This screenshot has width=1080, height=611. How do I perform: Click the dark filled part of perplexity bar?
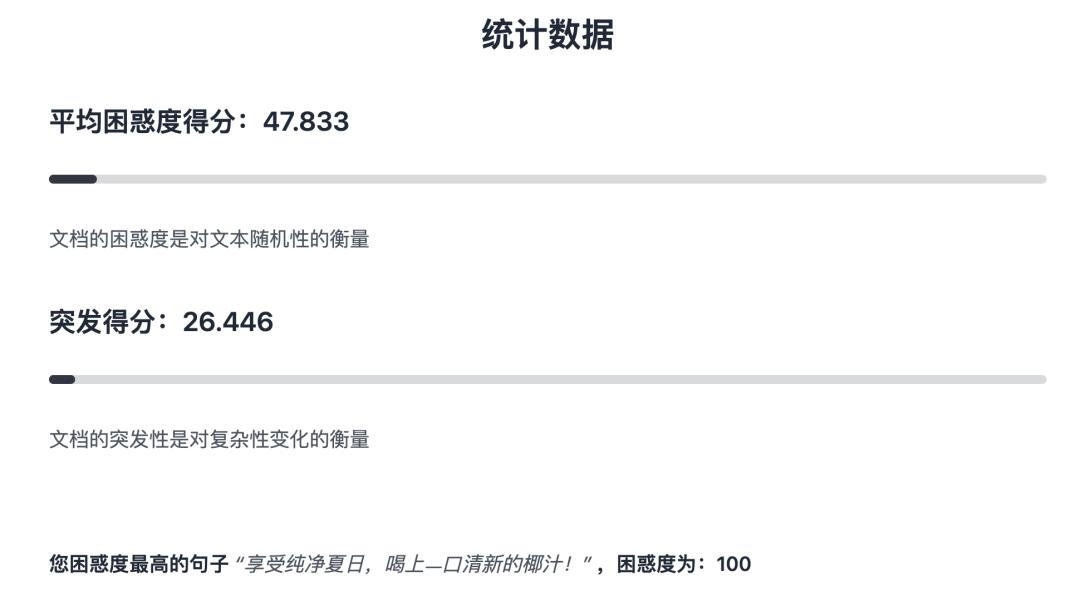(x=73, y=179)
